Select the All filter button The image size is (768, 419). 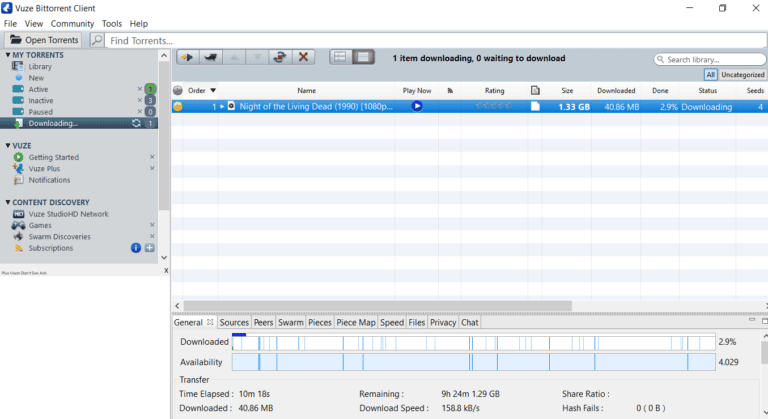[710, 75]
